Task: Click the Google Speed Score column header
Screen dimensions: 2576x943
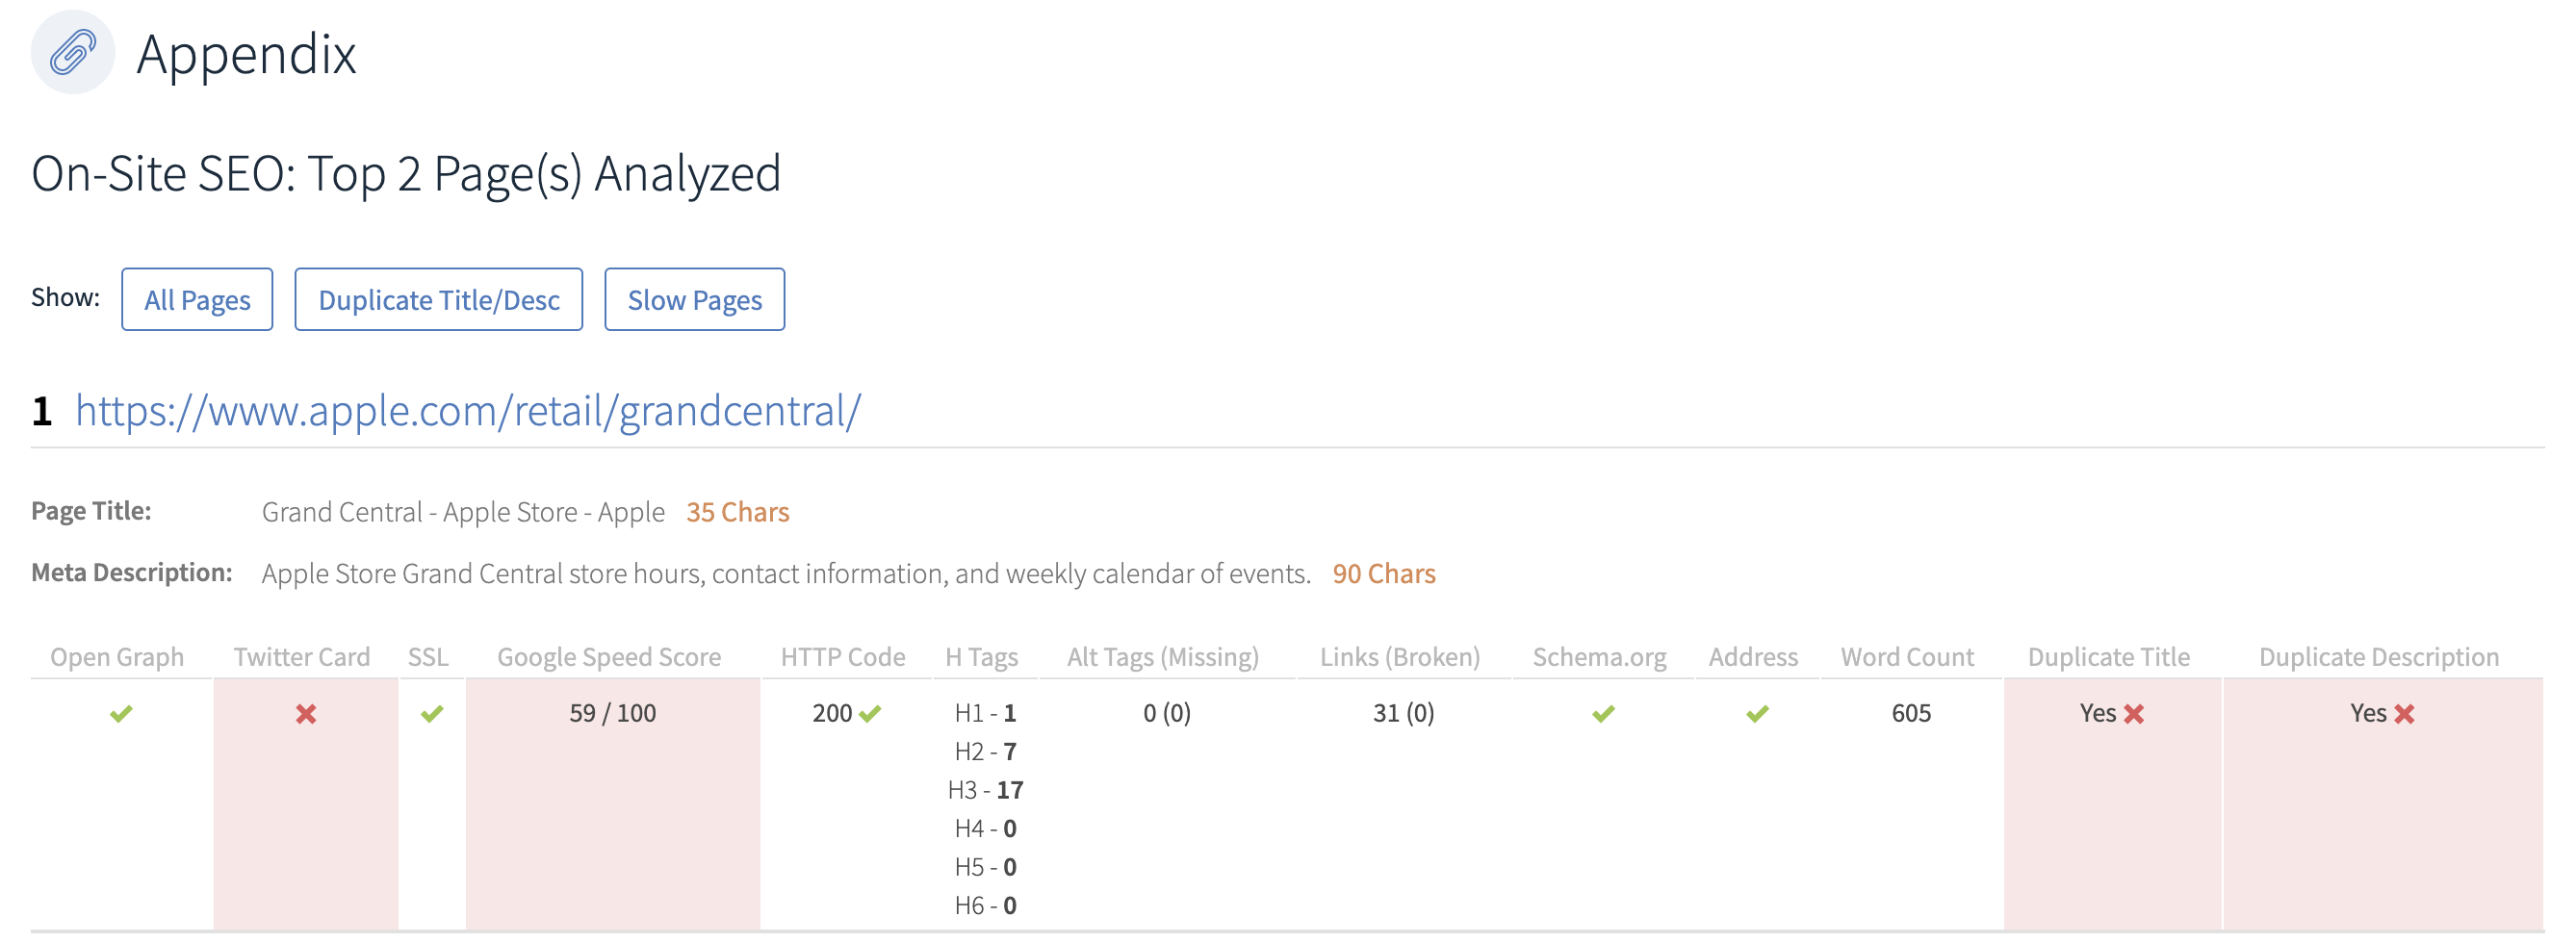Action: (609, 657)
